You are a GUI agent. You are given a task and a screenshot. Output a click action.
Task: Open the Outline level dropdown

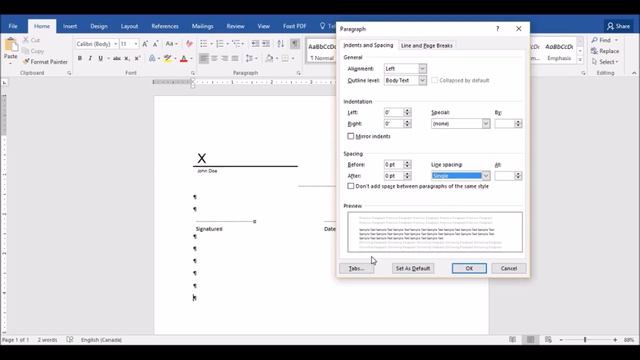click(422, 80)
